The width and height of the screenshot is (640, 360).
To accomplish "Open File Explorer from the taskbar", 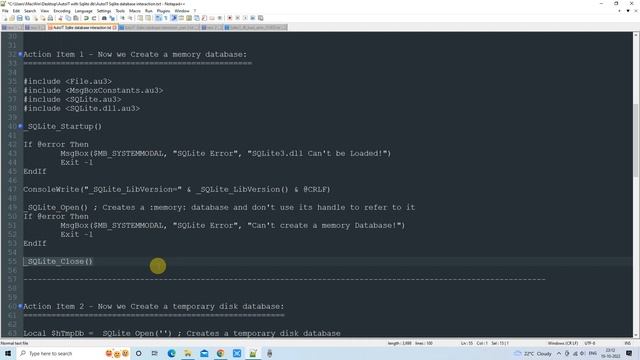I will [188, 353].
